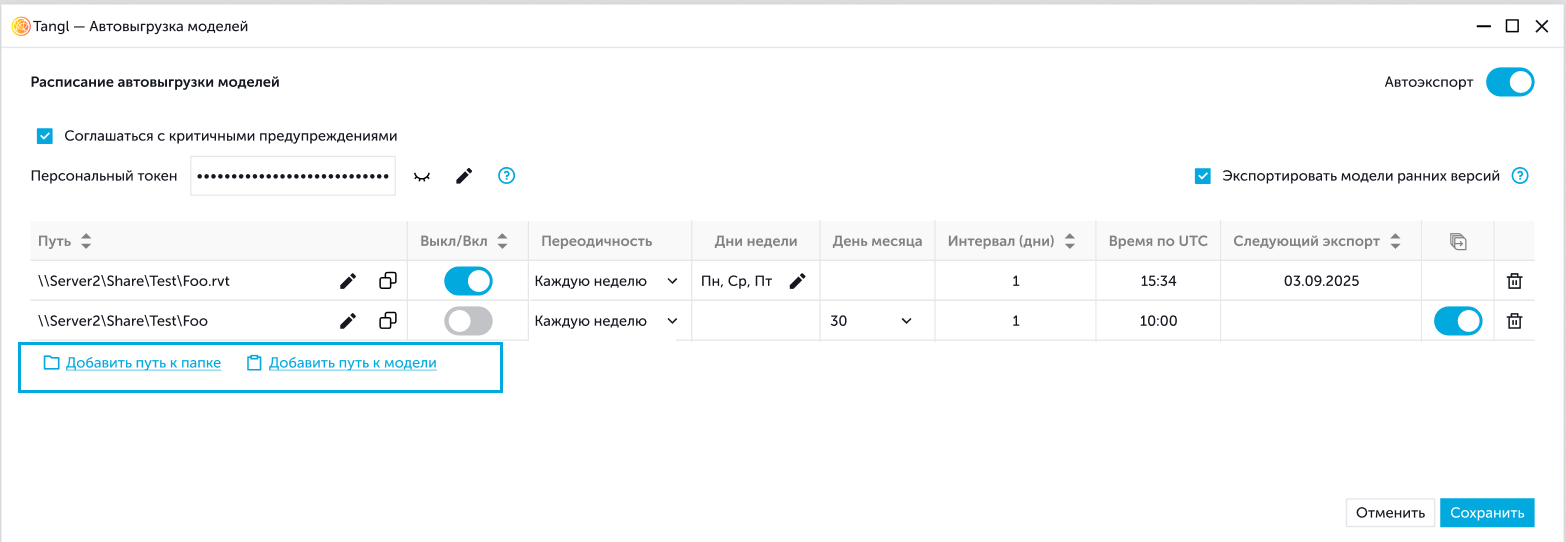Uncheck Экспортировать модели ранних версий

coord(1203,176)
